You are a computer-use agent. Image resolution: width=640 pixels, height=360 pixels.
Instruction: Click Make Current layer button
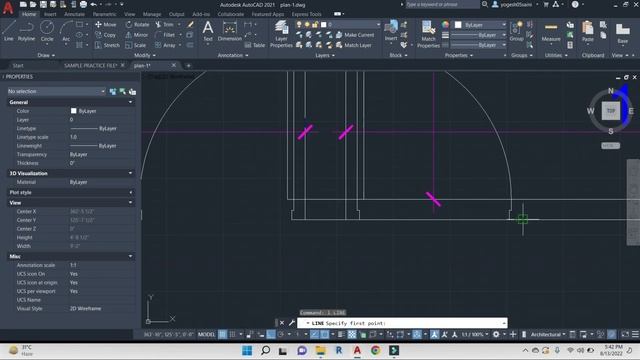point(354,35)
